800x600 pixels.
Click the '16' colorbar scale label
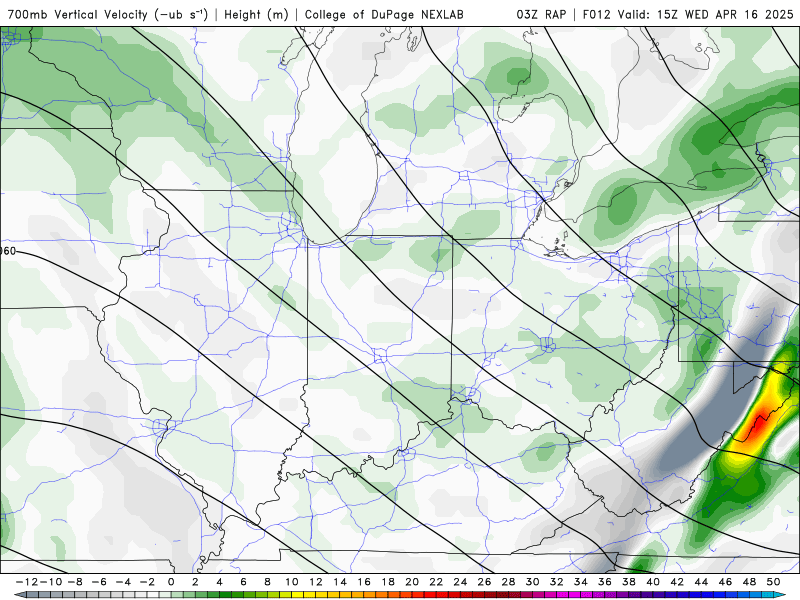click(364, 582)
